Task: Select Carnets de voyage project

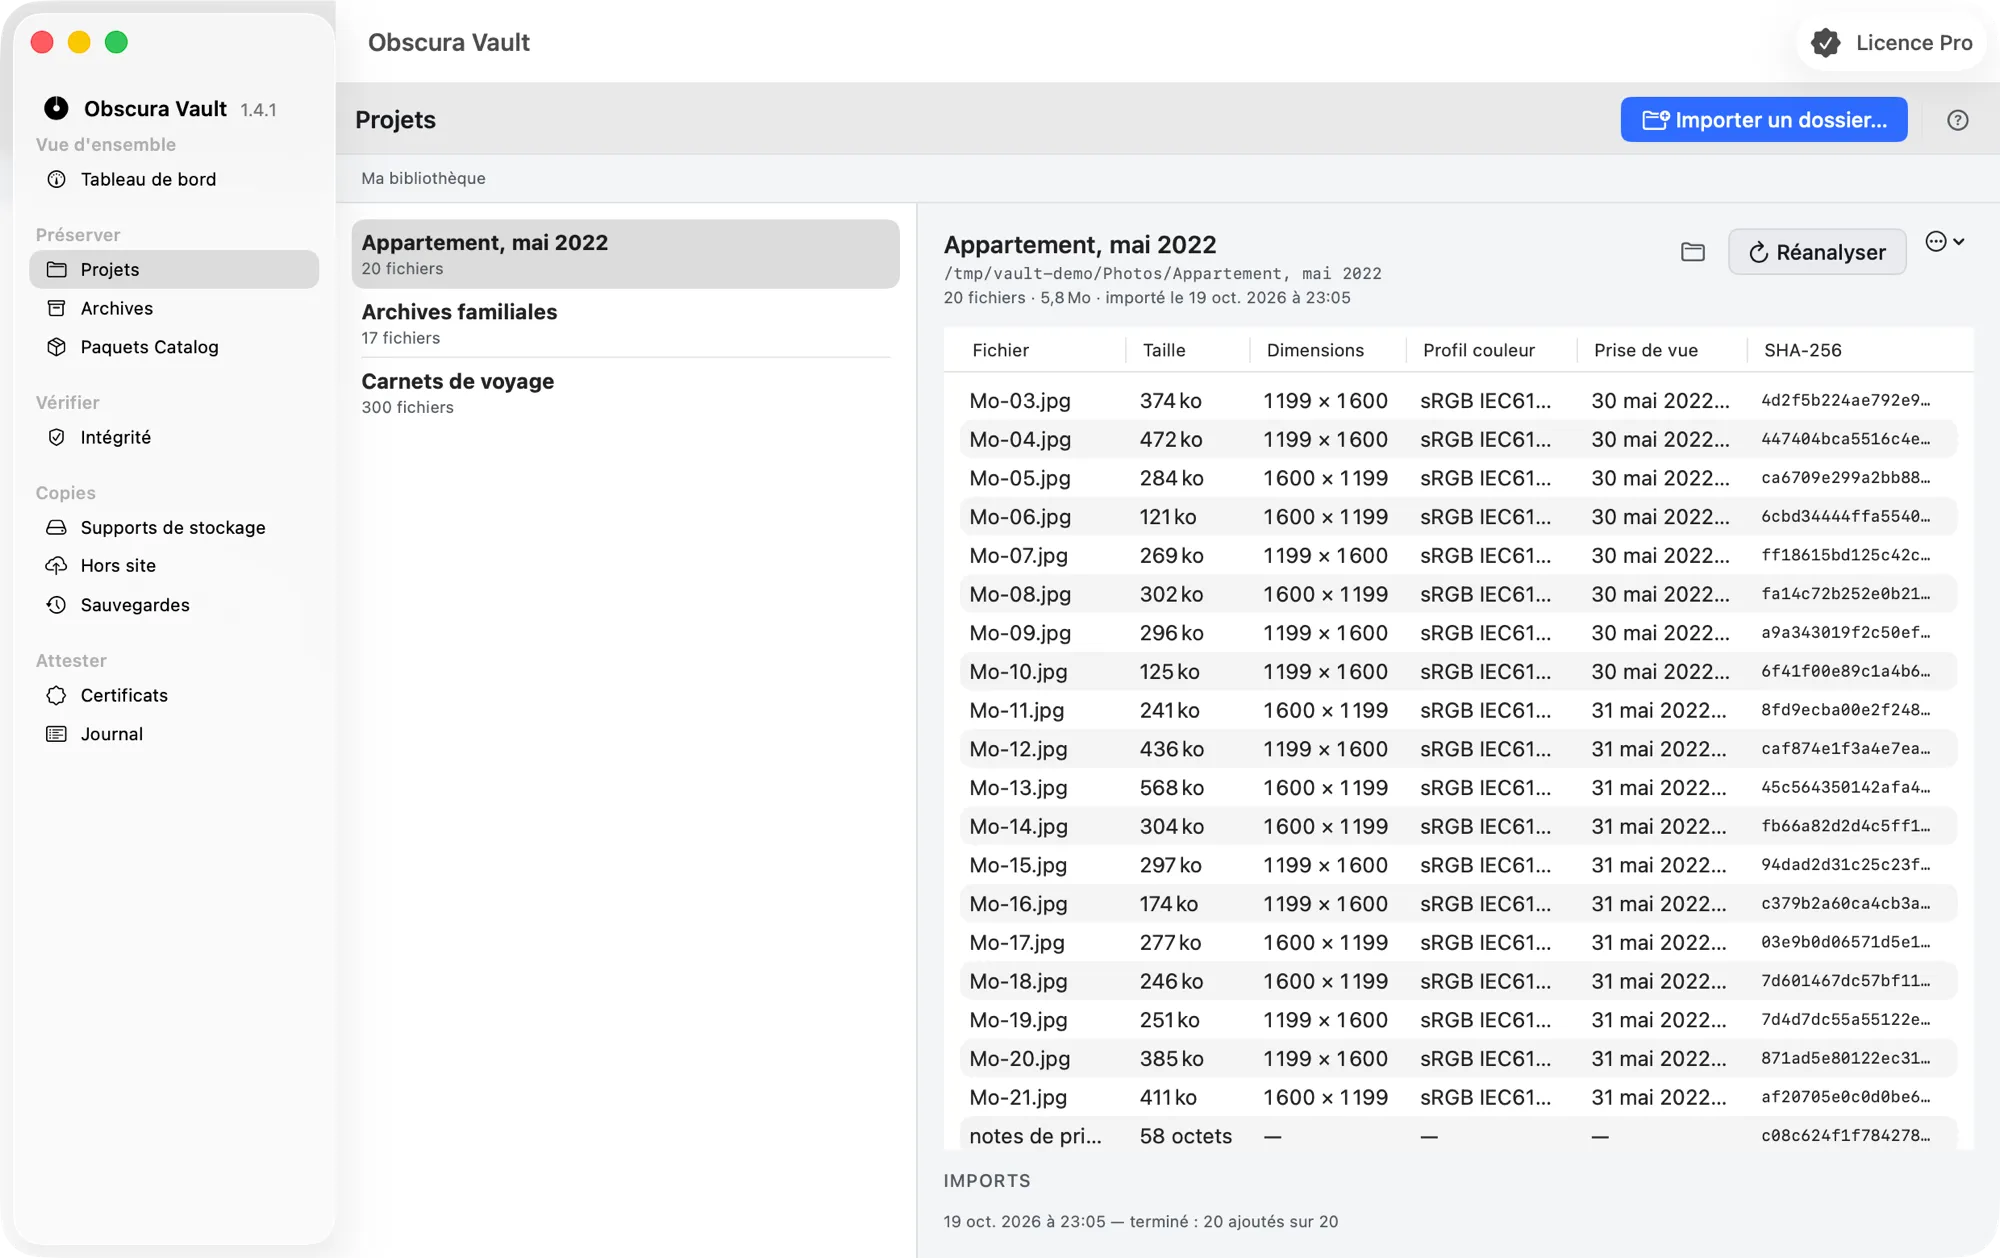Action: (x=625, y=393)
